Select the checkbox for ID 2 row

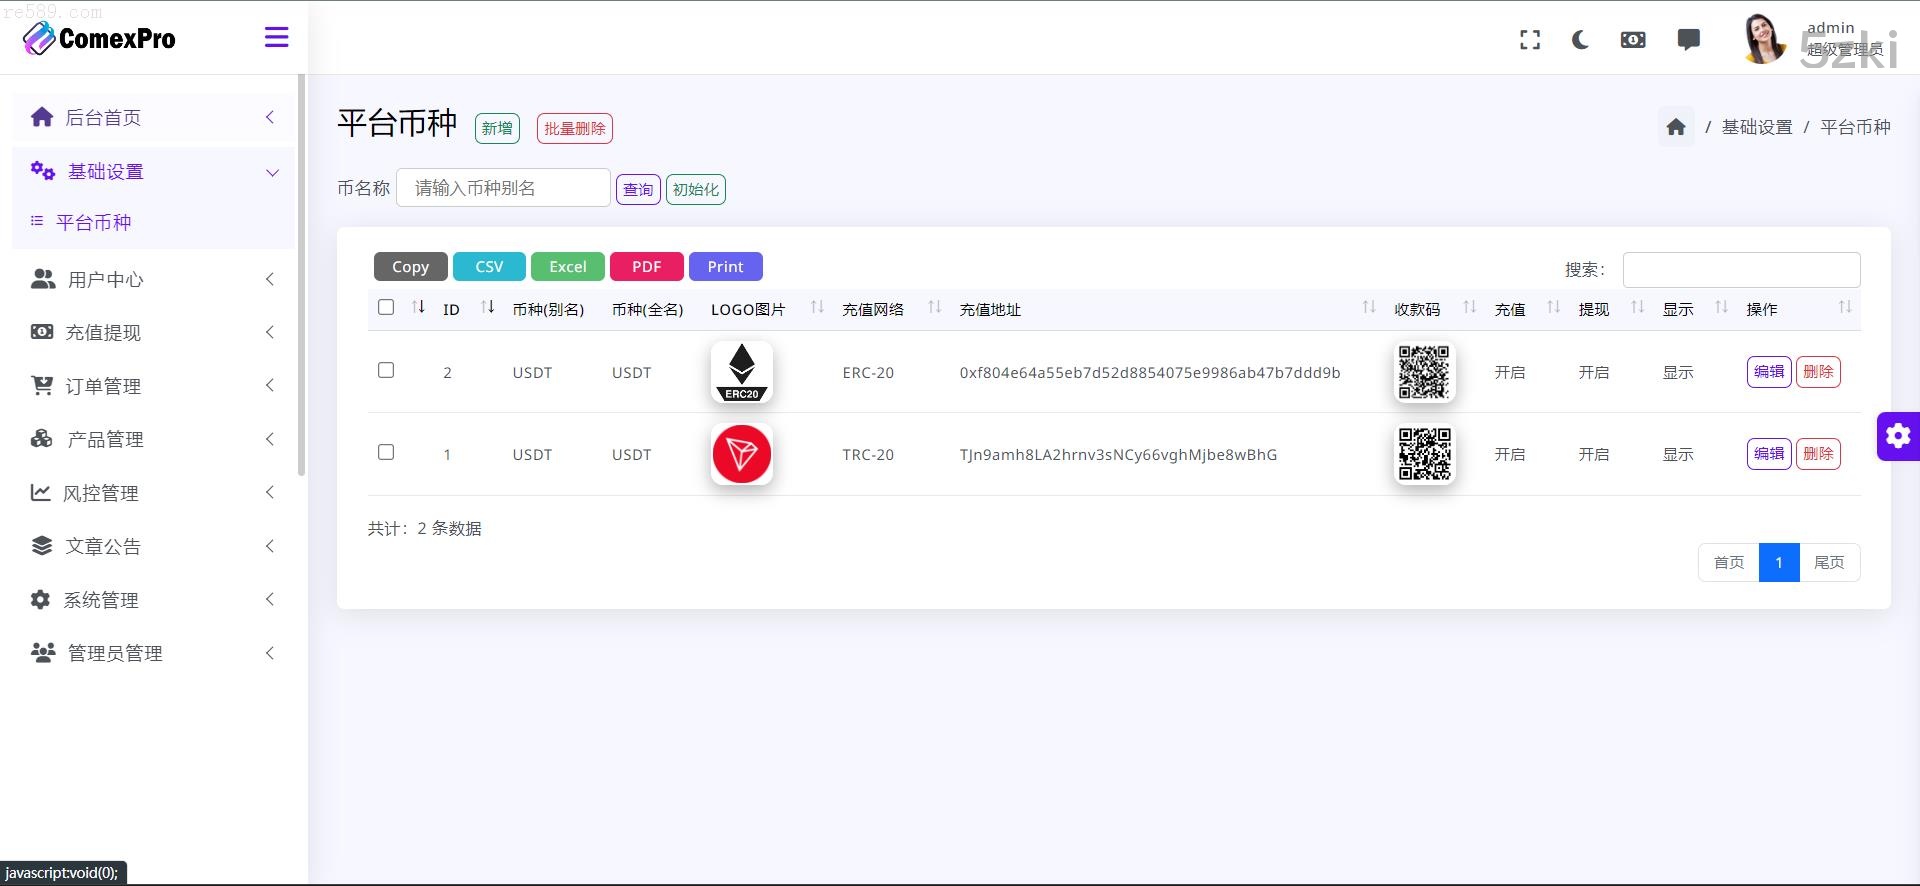point(386,371)
